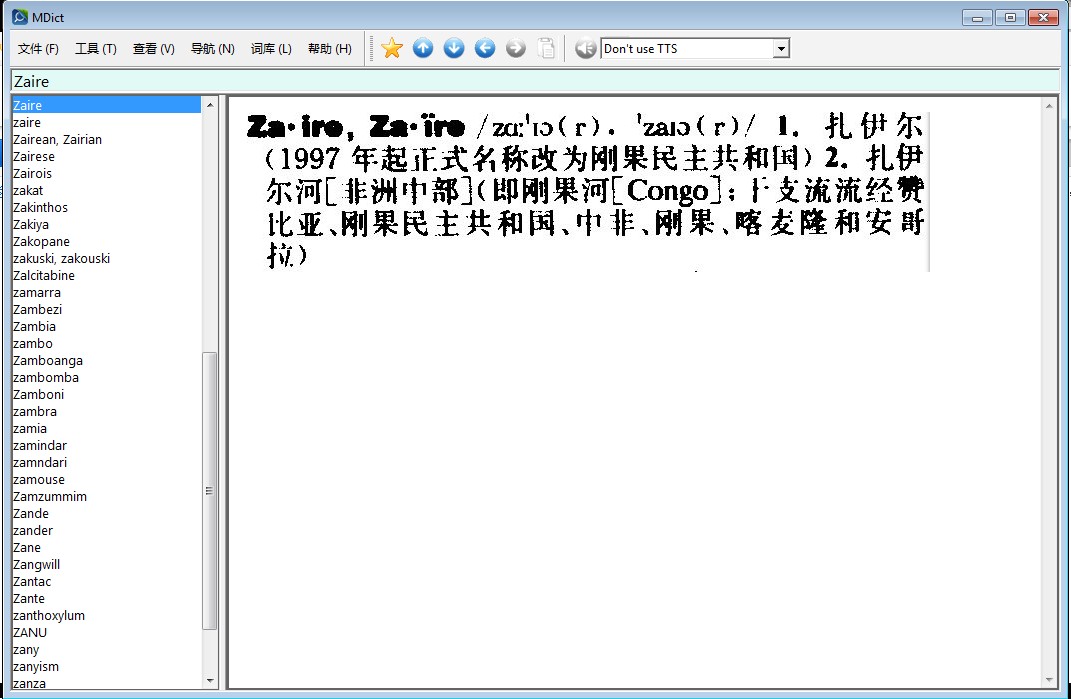Open the 词库 (L) menu
This screenshot has height=699, width=1071.
pos(271,49)
